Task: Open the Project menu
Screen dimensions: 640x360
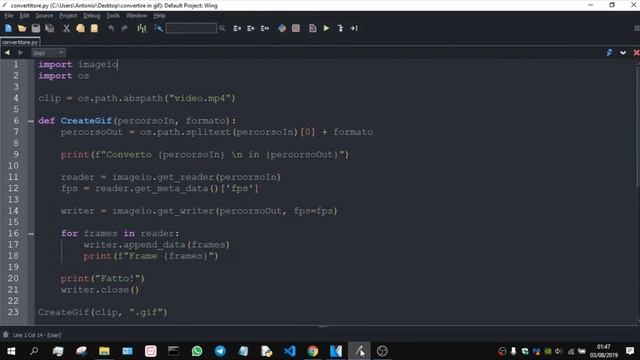Action: click(x=68, y=16)
